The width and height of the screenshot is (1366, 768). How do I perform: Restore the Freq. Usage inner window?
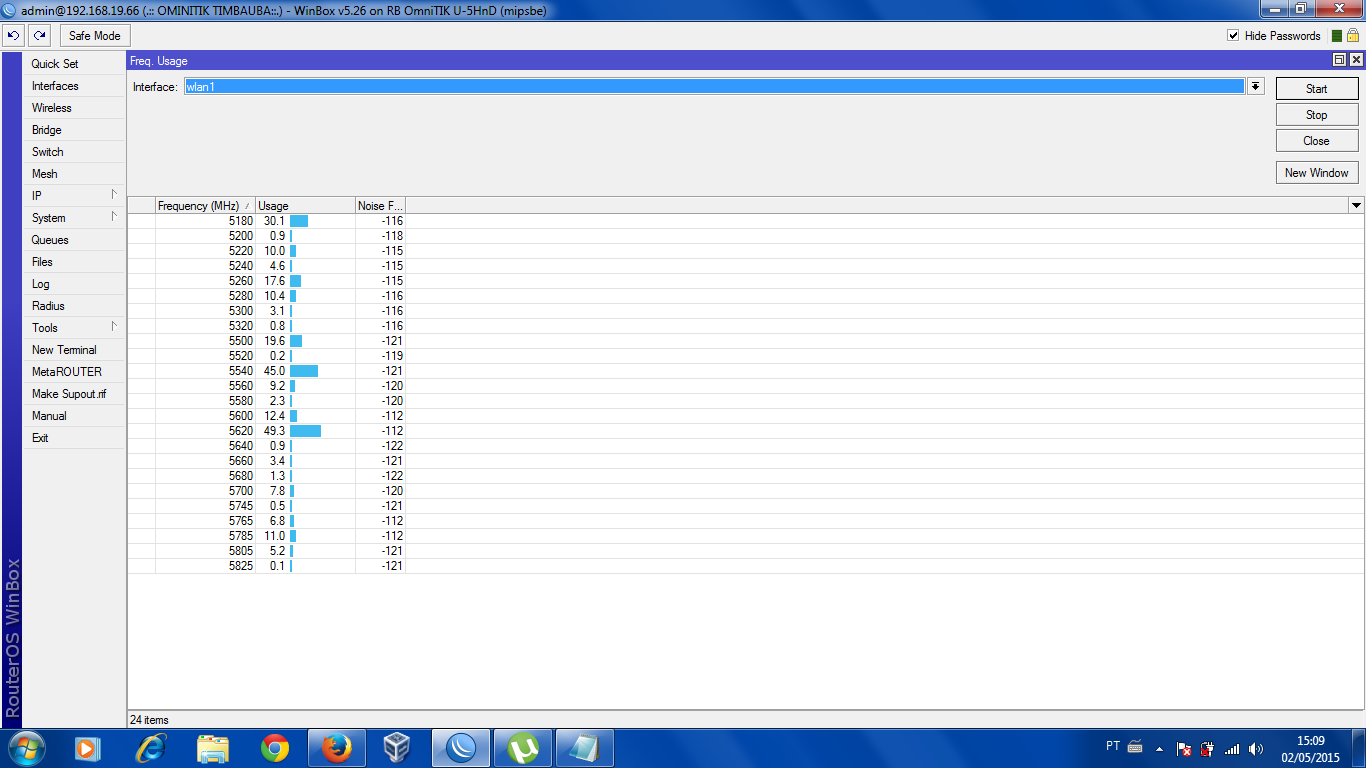coord(1340,60)
